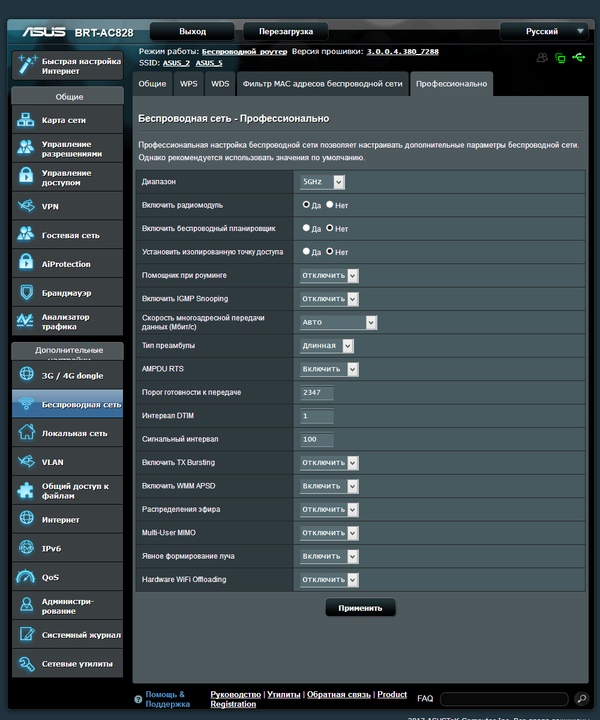Select Нет for беспроводный планировщик
600x720 pixels.
330,228
